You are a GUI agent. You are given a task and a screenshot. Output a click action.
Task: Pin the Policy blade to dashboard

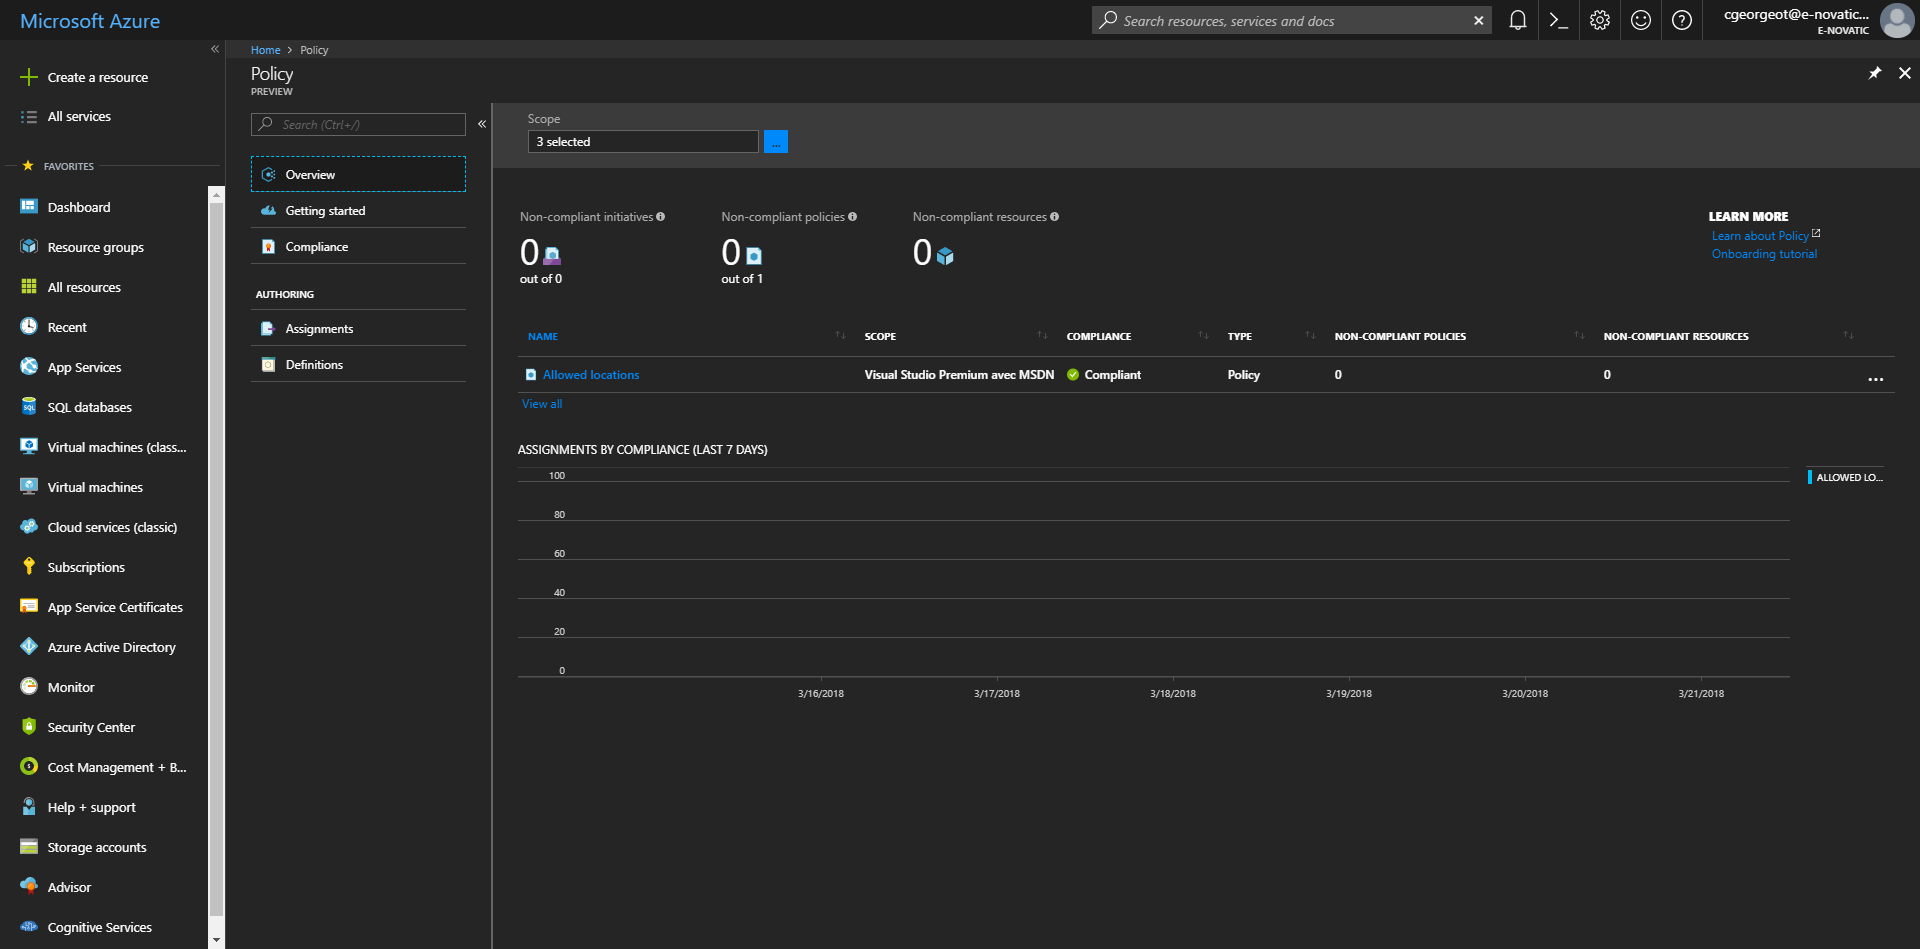point(1874,73)
